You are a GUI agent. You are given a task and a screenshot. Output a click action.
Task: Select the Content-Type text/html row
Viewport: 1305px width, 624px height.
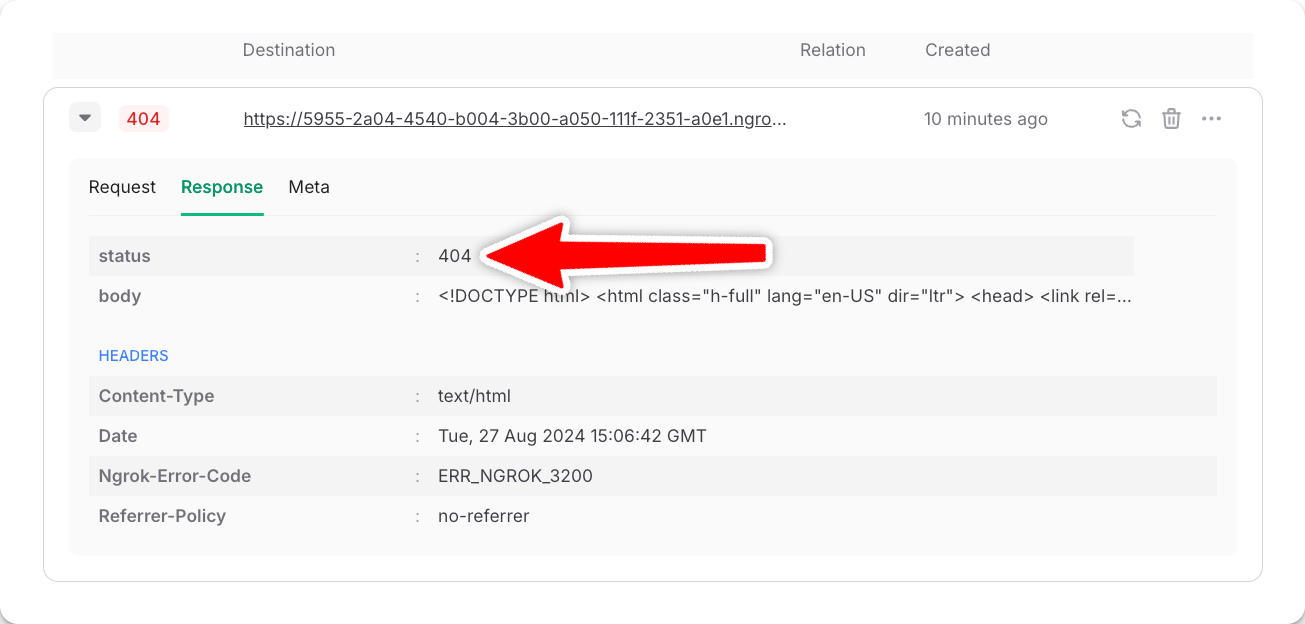pyautogui.click(x=653, y=396)
